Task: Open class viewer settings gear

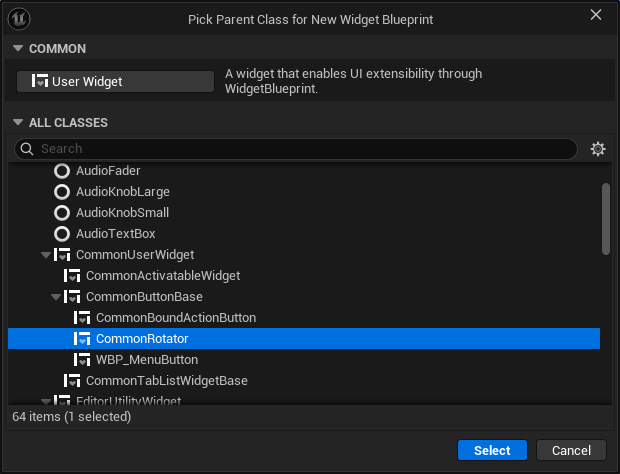Action: 598,149
